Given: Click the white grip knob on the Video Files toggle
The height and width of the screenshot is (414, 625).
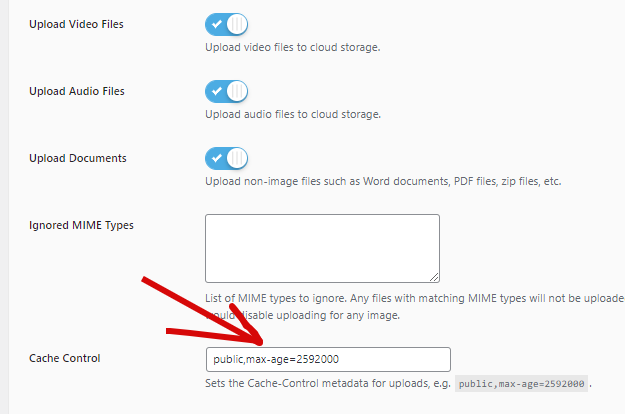Looking at the screenshot, I should tap(237, 24).
